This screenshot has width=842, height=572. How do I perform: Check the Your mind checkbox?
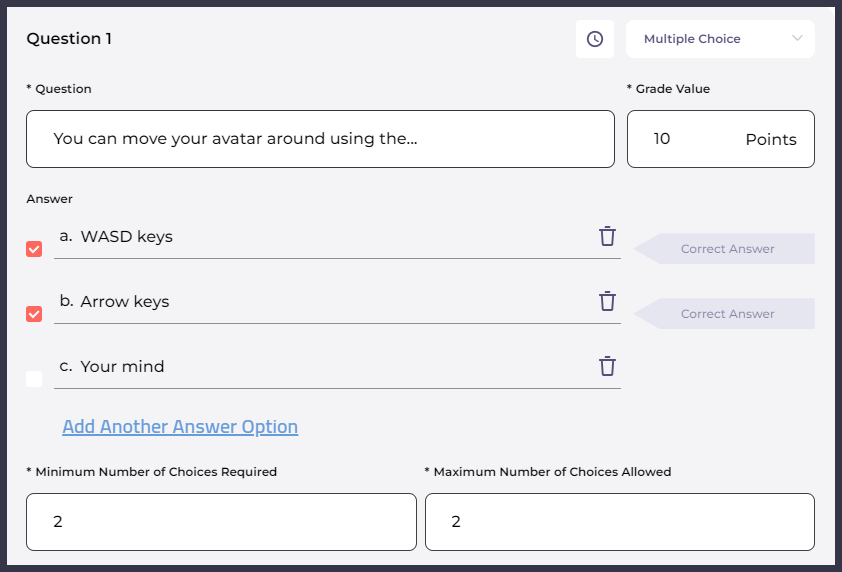[x=34, y=379]
